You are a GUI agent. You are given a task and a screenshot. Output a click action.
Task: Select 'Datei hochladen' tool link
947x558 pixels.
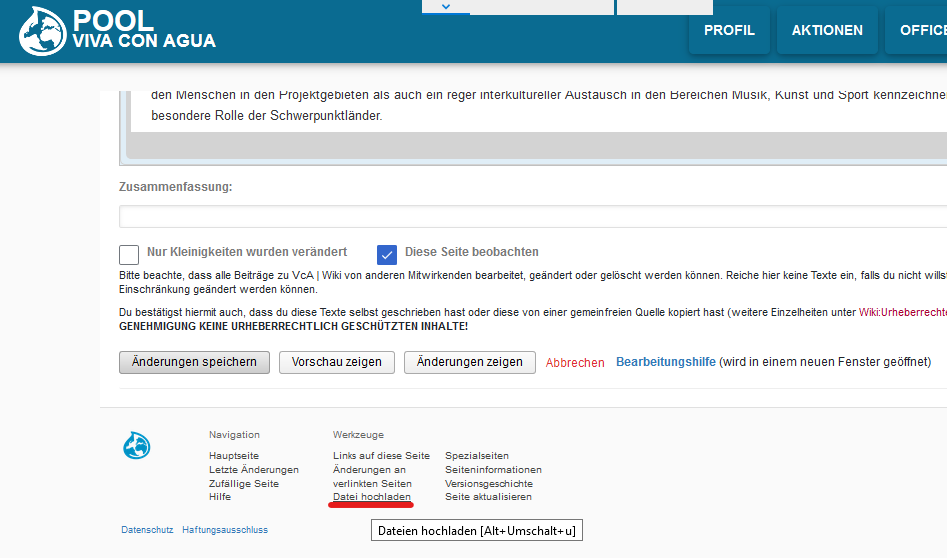[372, 497]
